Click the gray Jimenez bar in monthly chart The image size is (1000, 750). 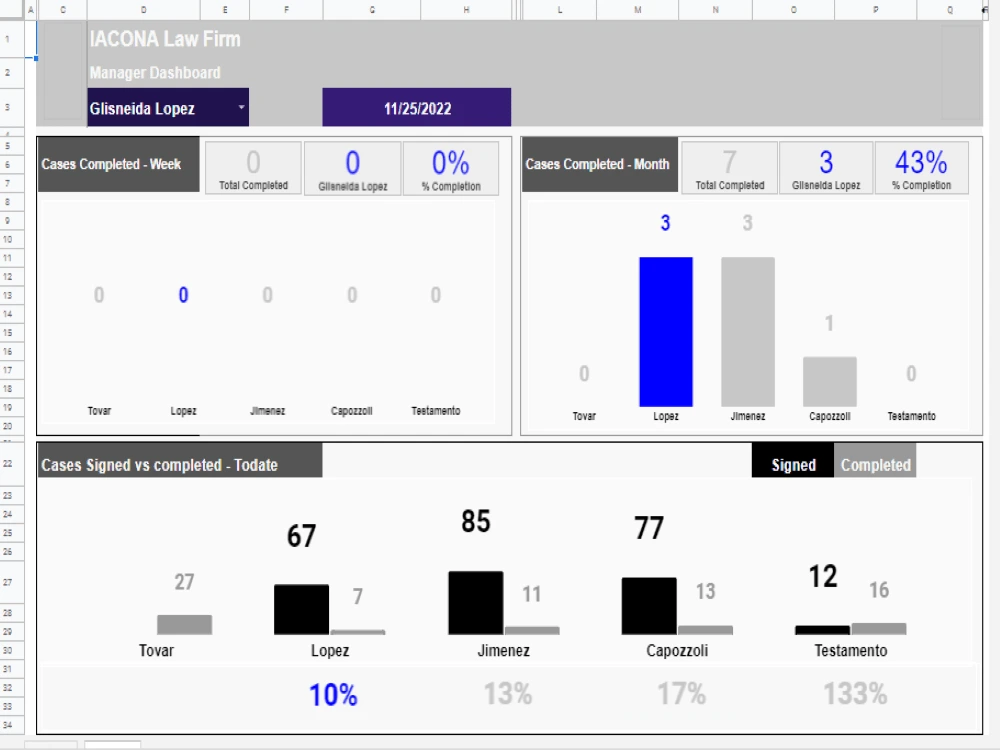[x=748, y=330]
